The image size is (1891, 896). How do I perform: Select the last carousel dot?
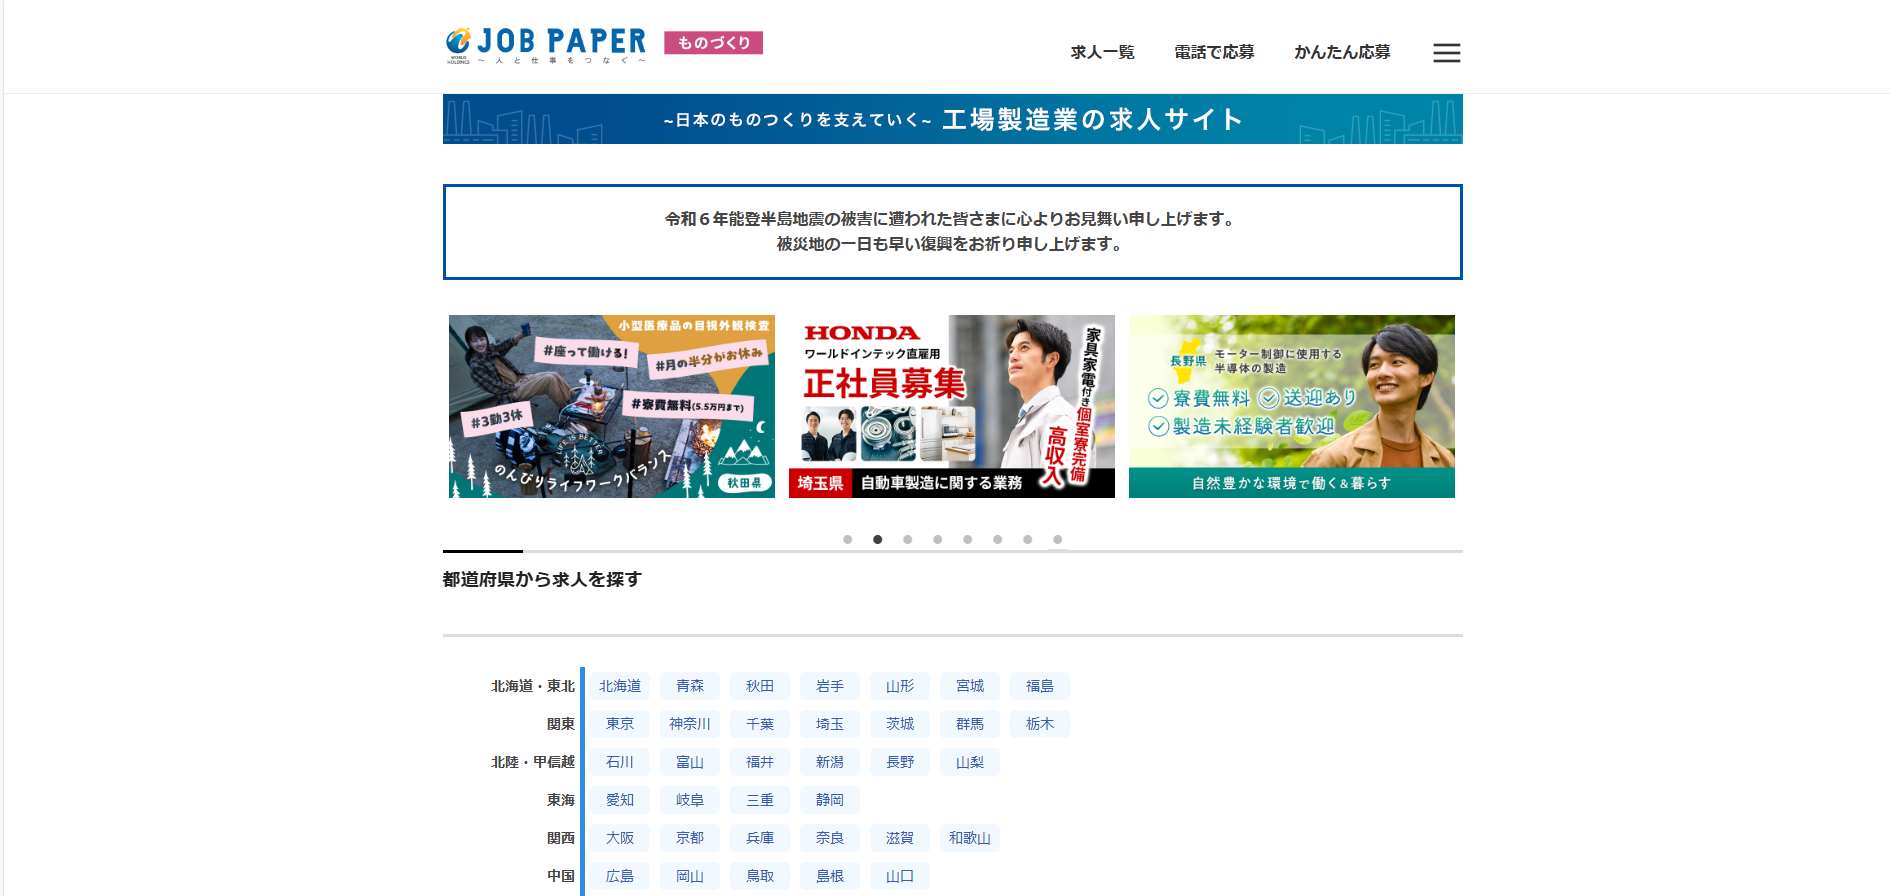[x=1058, y=540]
